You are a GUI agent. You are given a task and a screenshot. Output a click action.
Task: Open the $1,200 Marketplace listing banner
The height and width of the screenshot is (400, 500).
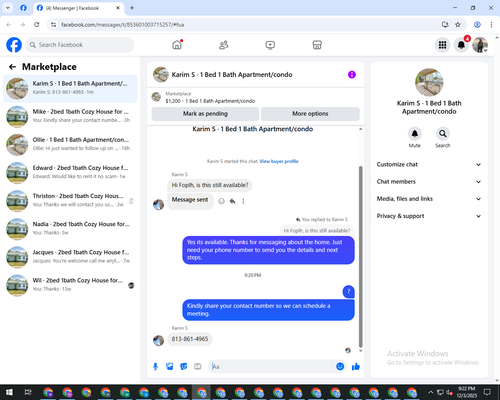point(256,97)
